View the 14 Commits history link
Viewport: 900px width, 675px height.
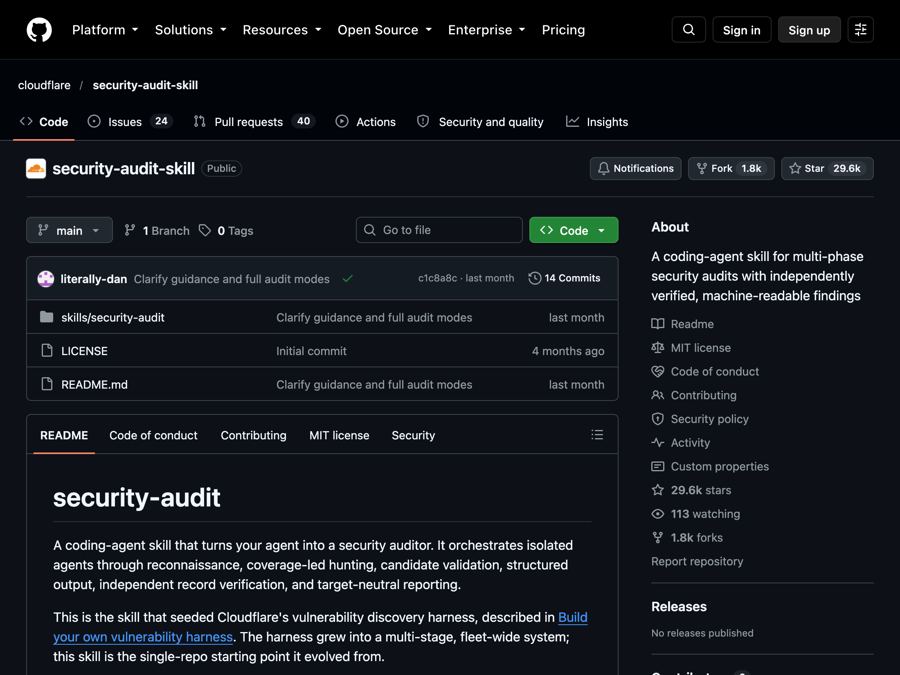tap(564, 278)
